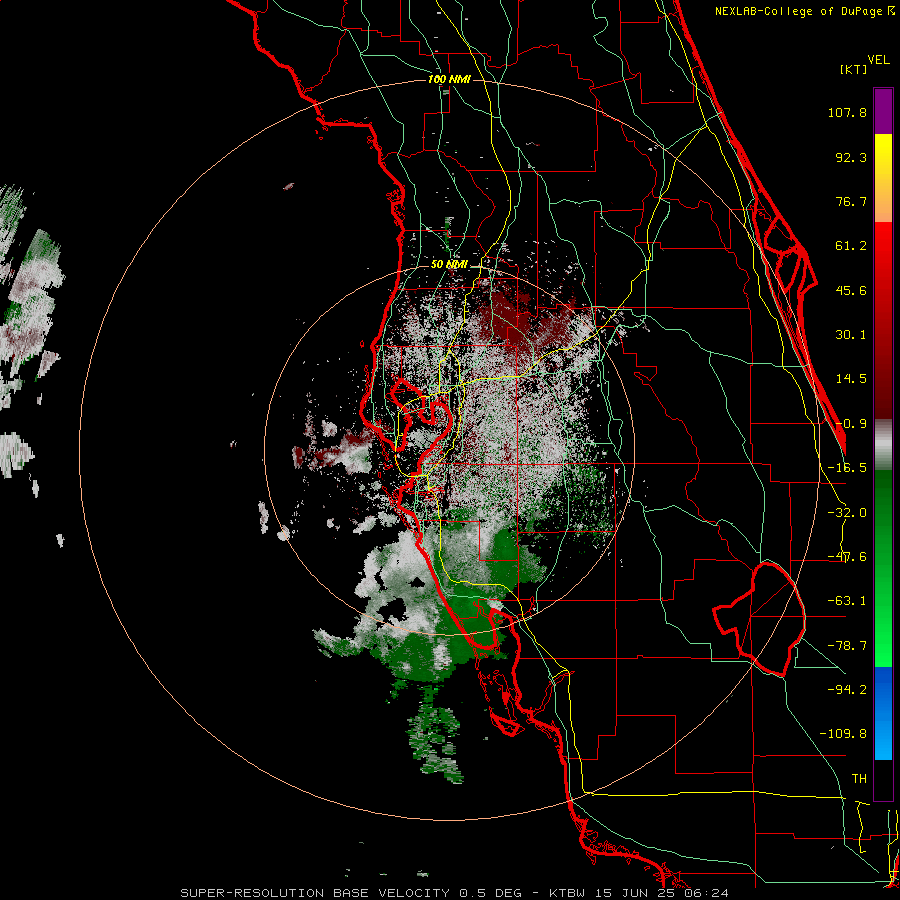This screenshot has width=900, height=900.
Task: Click the 45.6 scale label
Action: (x=851, y=290)
